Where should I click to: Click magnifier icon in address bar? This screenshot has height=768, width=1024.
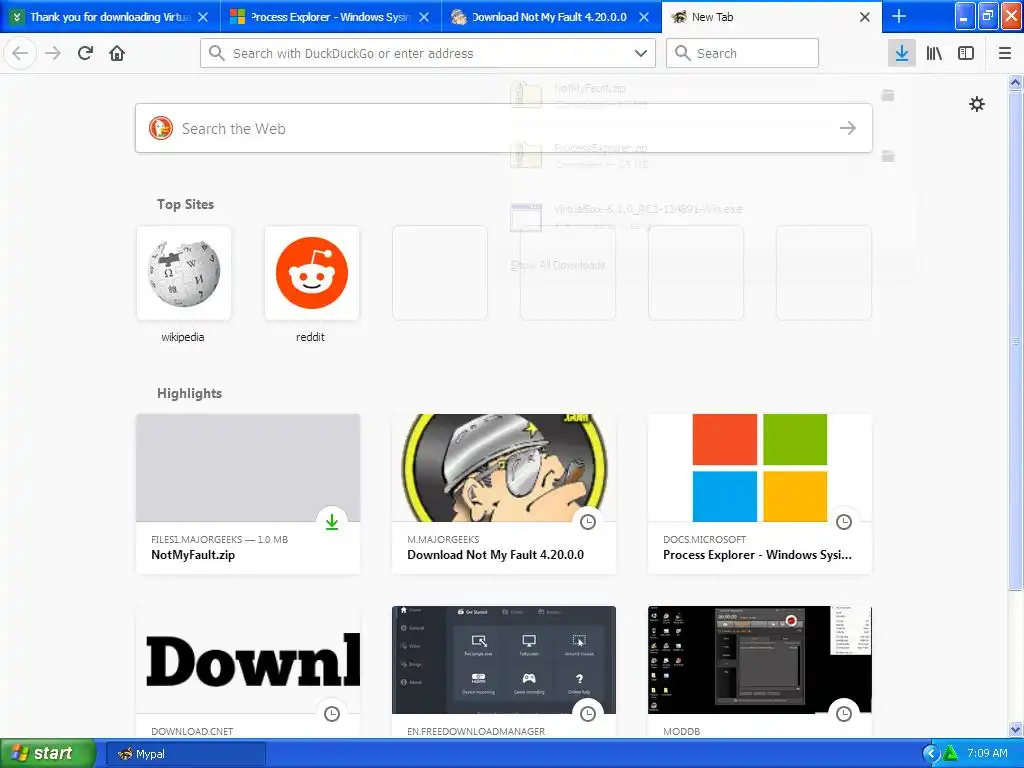[x=217, y=53]
